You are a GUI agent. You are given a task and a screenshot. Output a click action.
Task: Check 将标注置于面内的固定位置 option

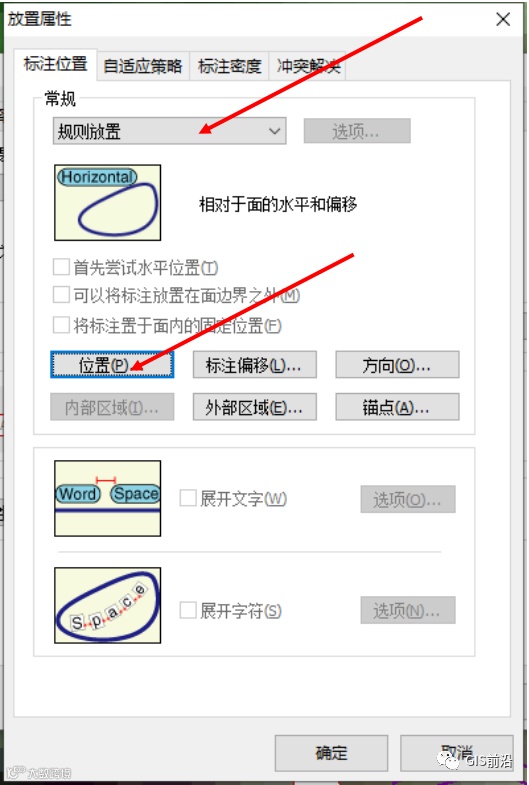(61, 325)
